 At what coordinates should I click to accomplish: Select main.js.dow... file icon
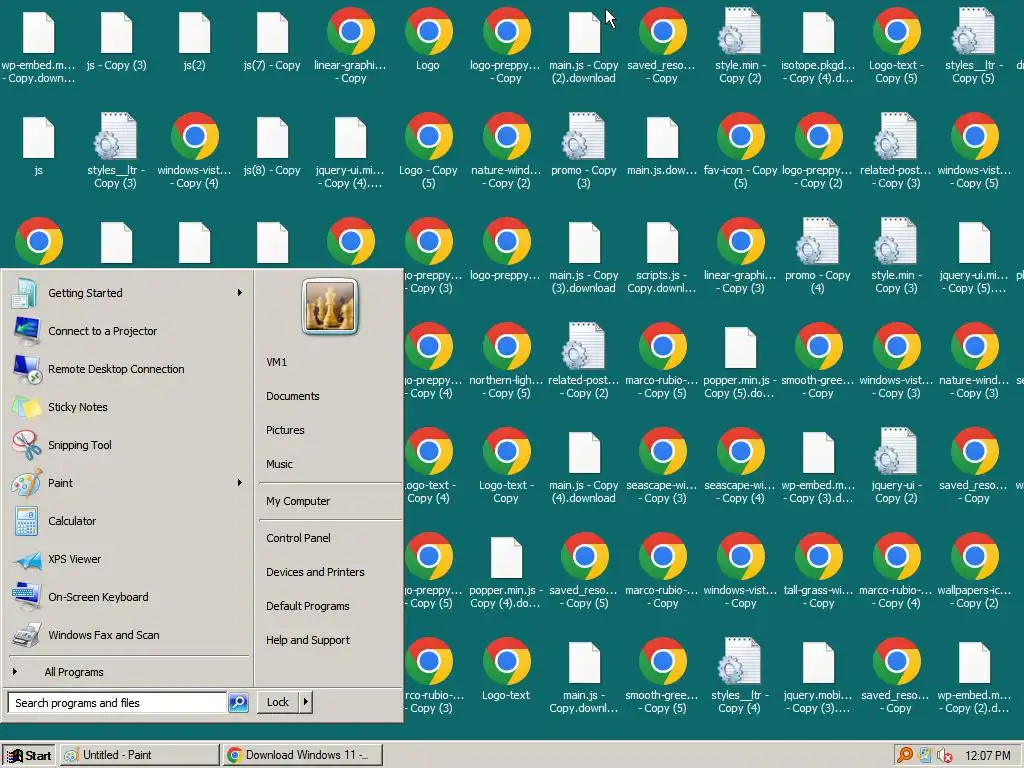pos(662,146)
